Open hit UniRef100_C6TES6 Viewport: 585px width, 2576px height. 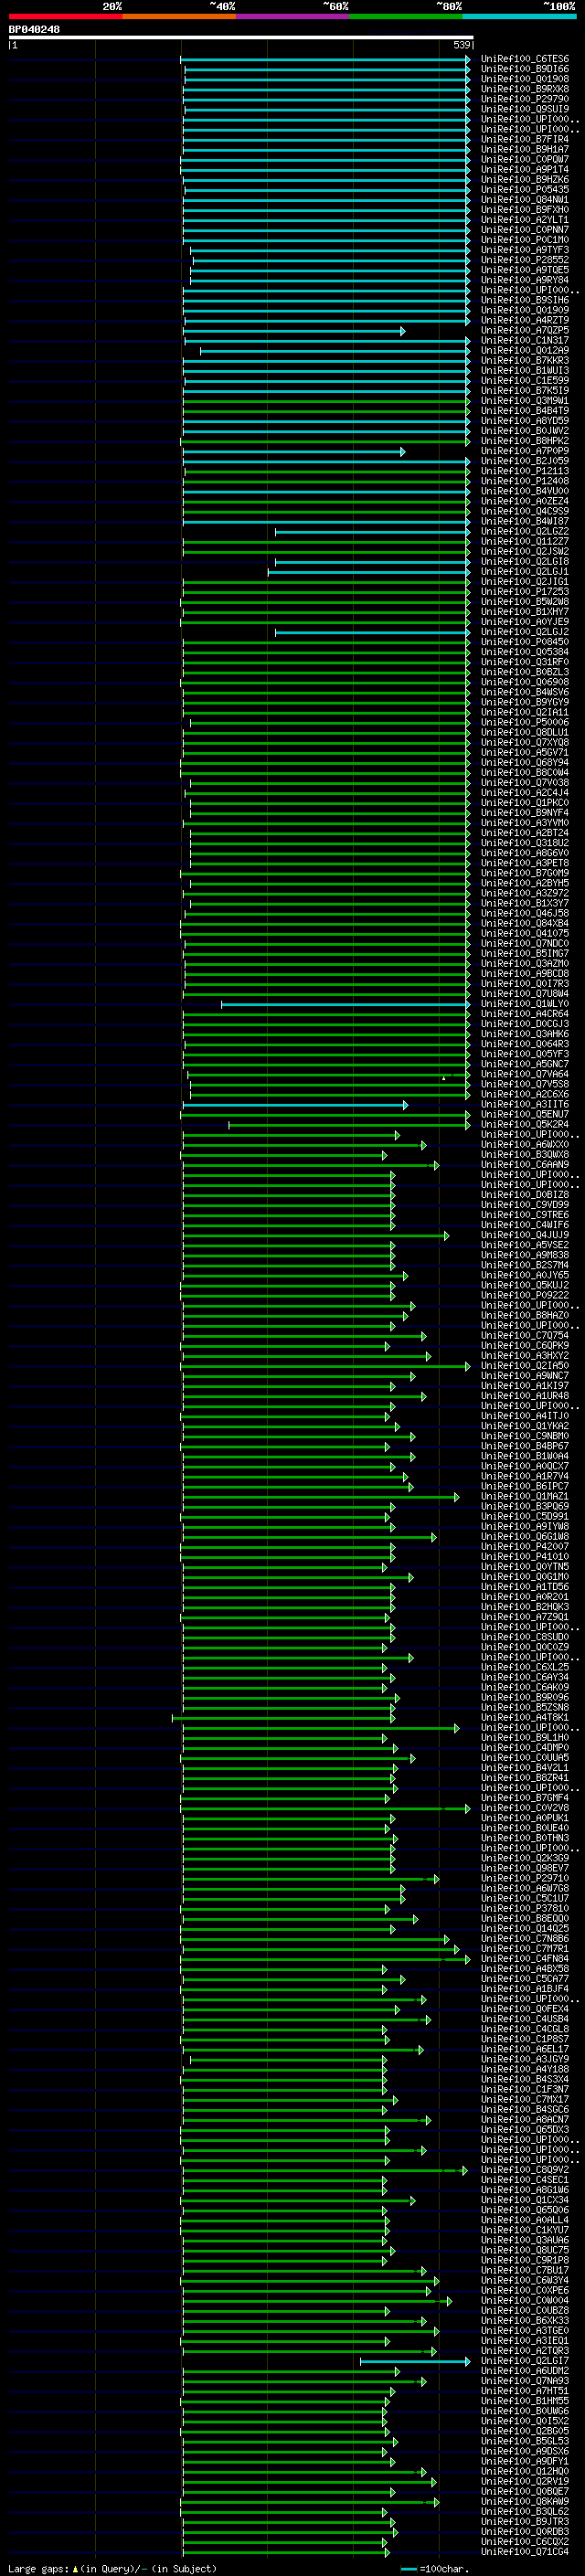525,59
